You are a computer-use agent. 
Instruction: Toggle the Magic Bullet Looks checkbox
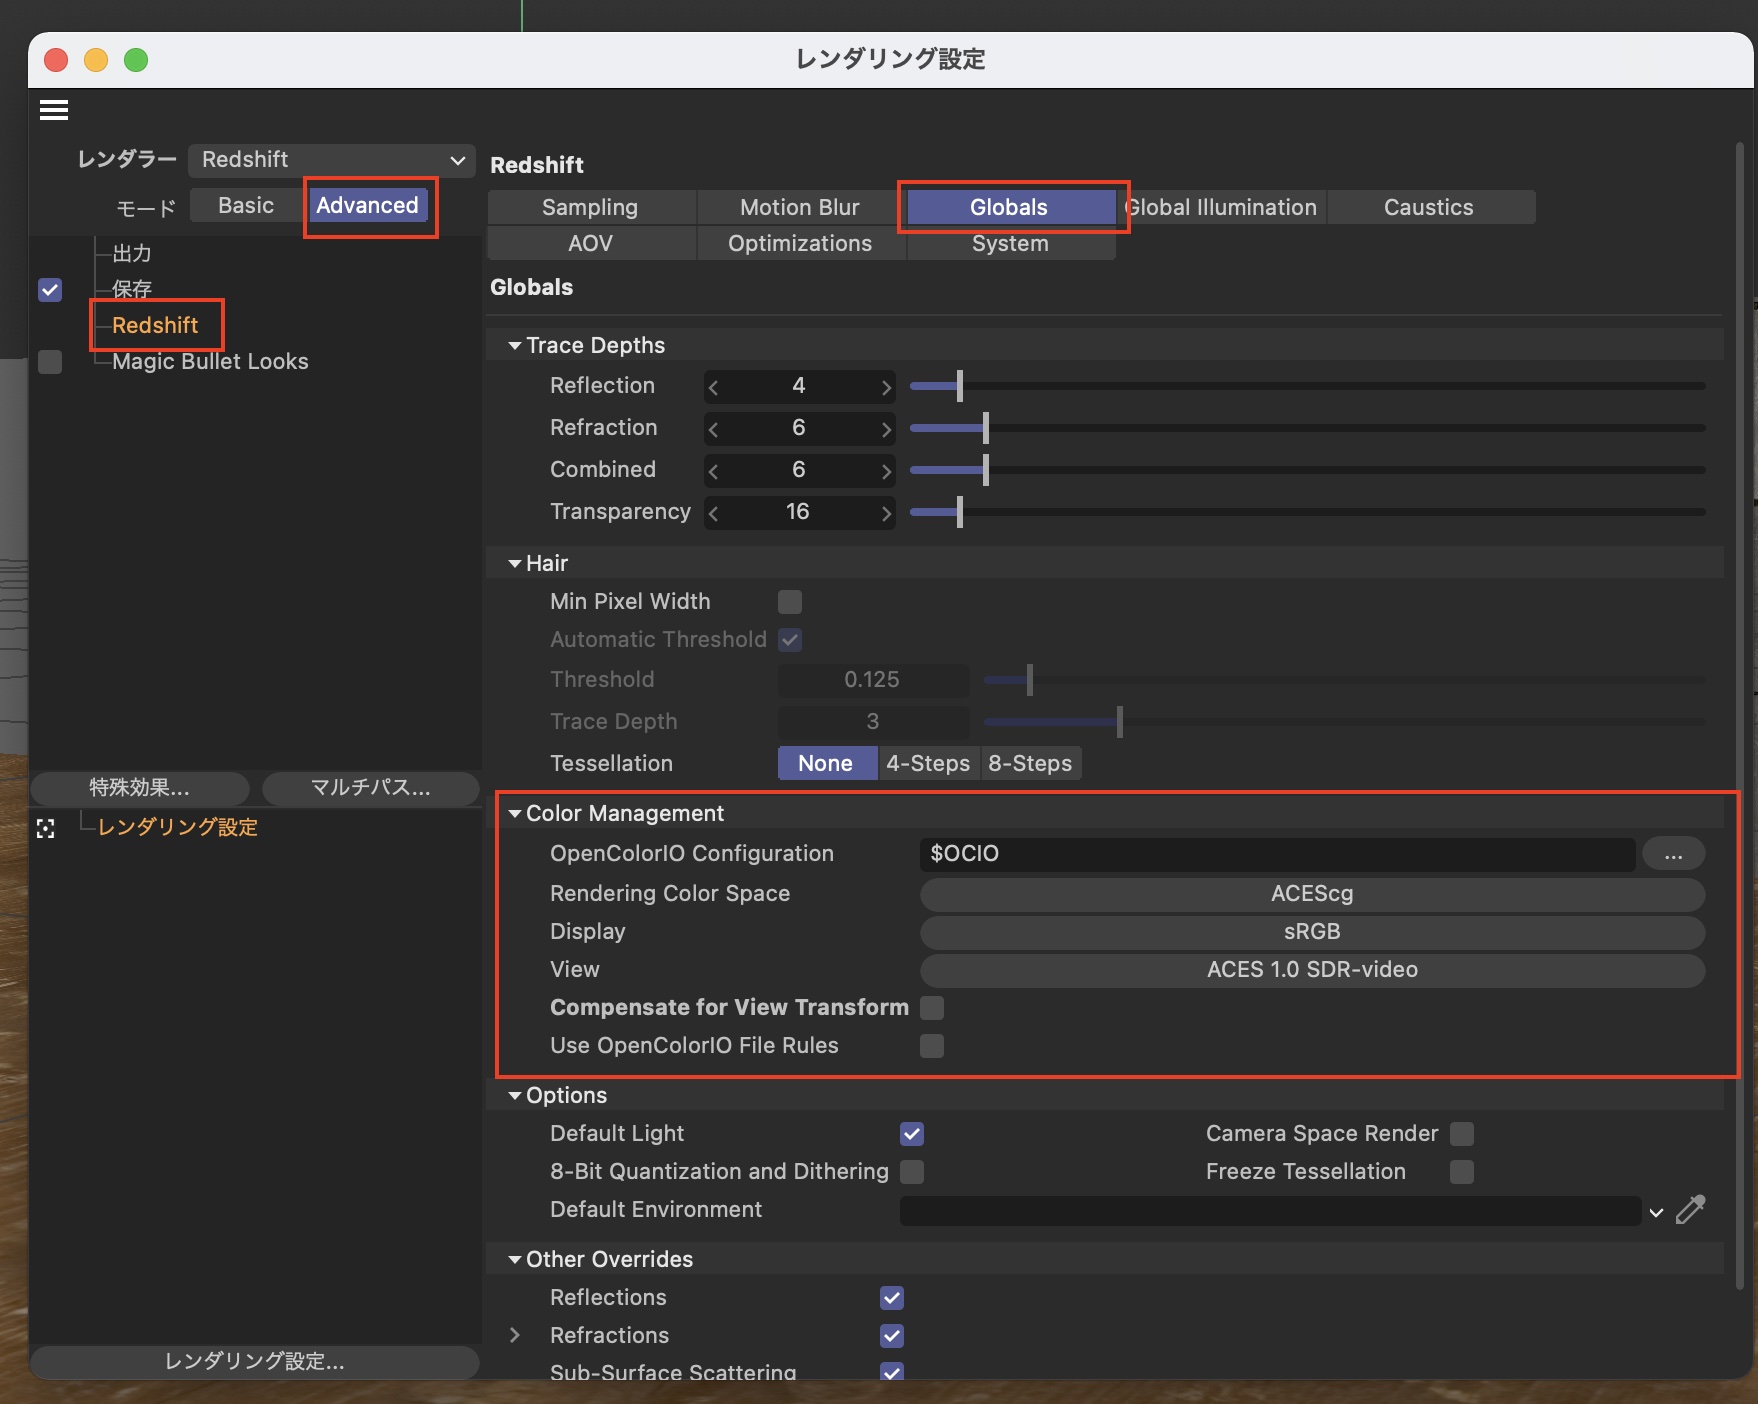(x=50, y=362)
